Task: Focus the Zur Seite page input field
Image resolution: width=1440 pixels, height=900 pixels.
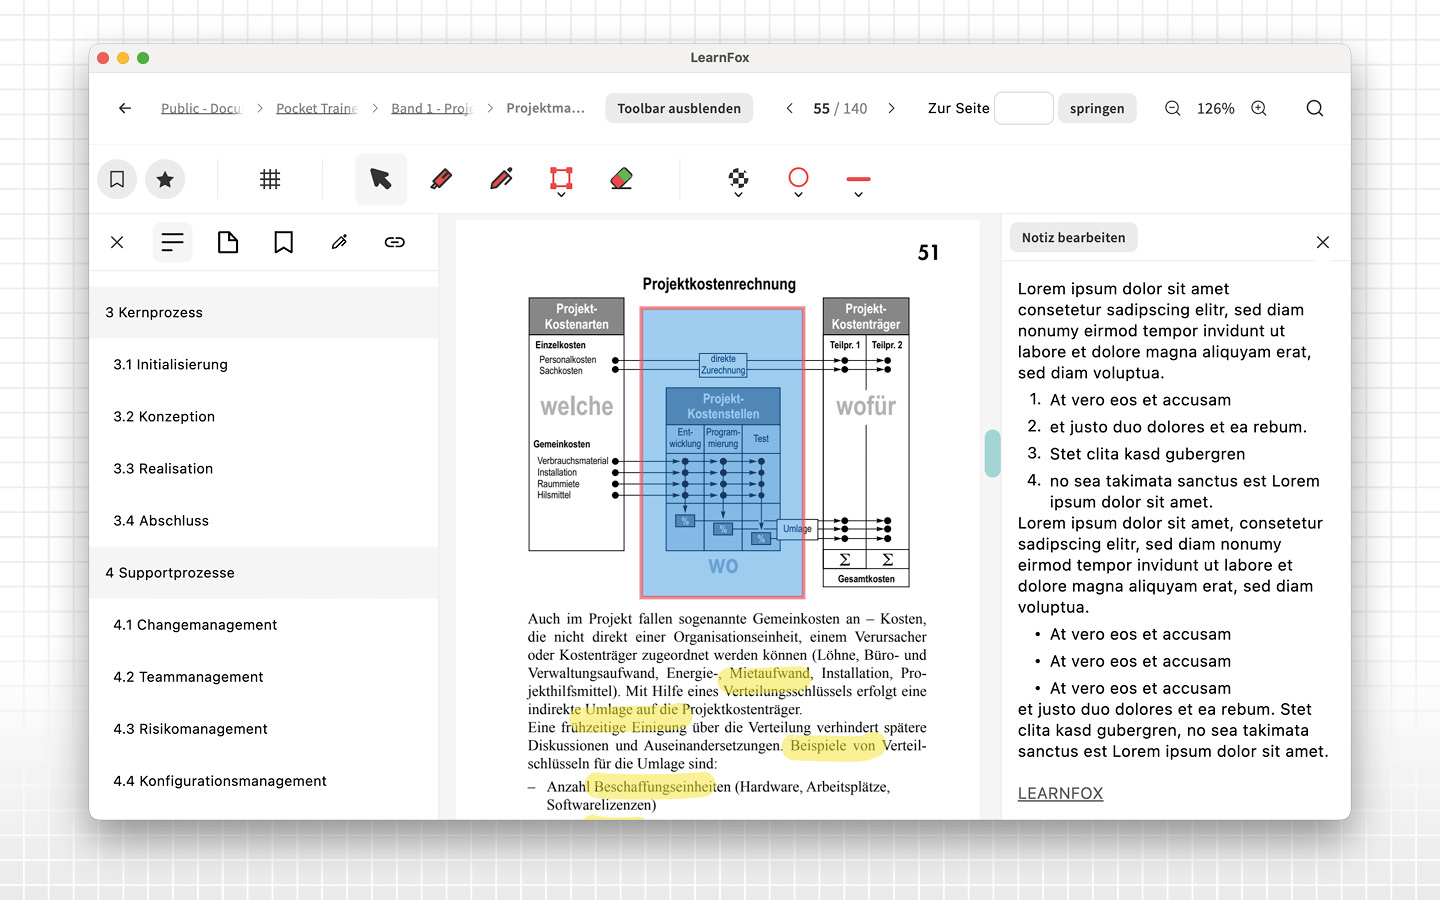Action: 1024,108
